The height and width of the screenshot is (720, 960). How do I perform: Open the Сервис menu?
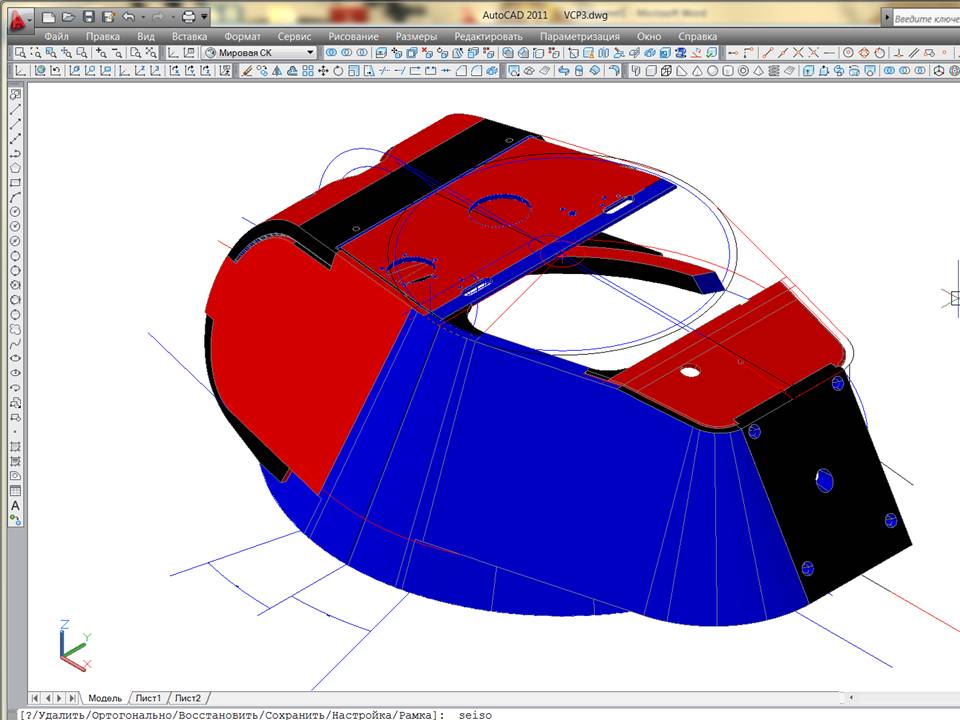(x=294, y=36)
